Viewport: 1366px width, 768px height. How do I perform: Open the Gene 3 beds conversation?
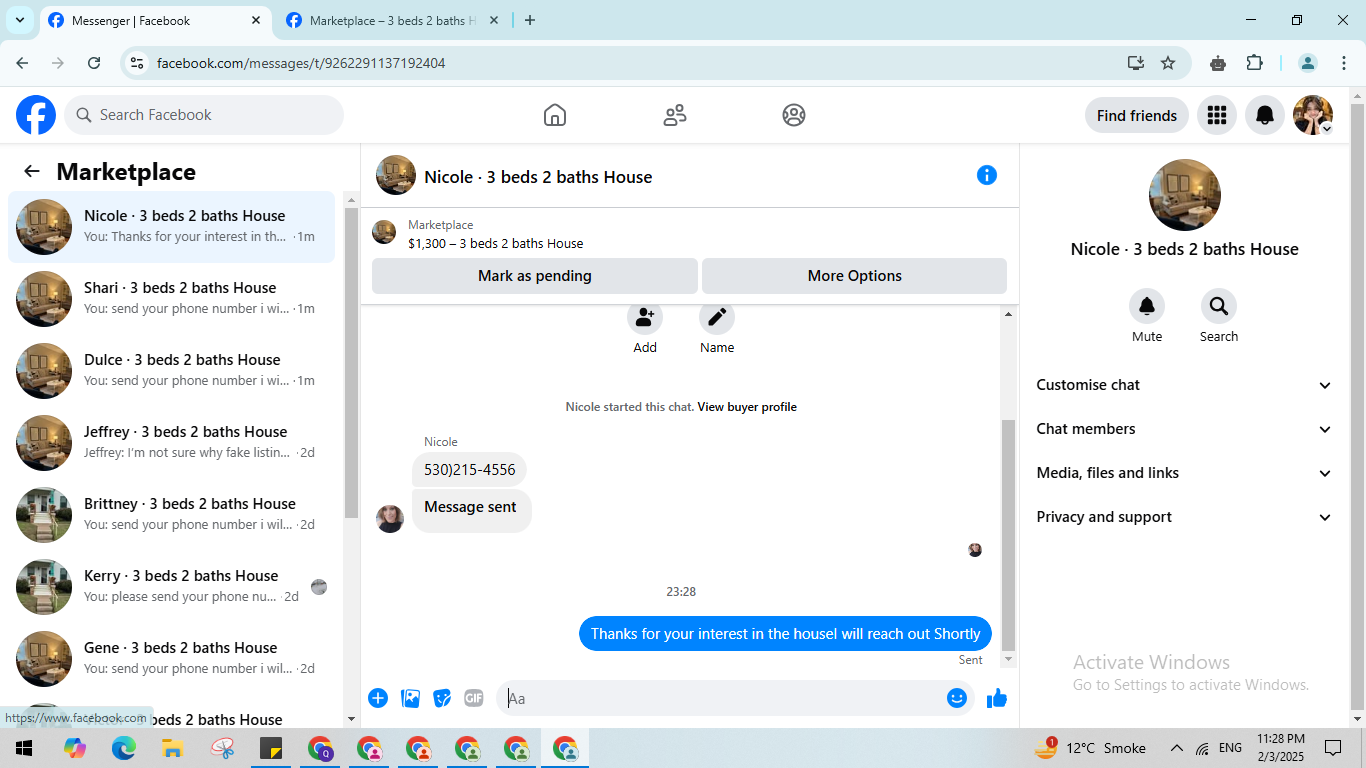pos(171,659)
